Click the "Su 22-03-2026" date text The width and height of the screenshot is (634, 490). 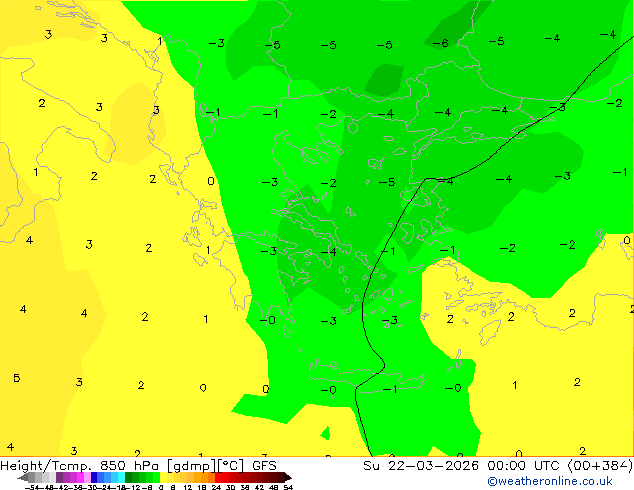point(421,466)
